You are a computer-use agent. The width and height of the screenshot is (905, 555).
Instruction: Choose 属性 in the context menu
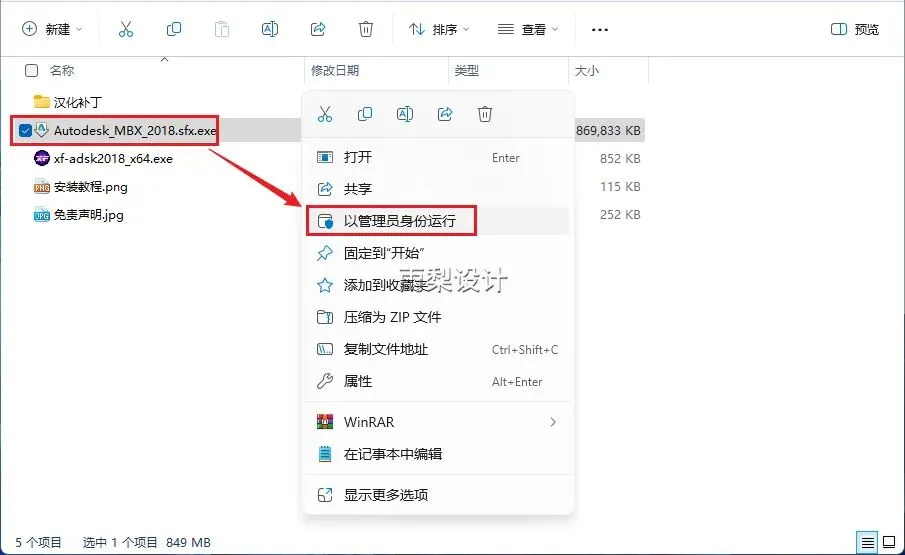438,381
